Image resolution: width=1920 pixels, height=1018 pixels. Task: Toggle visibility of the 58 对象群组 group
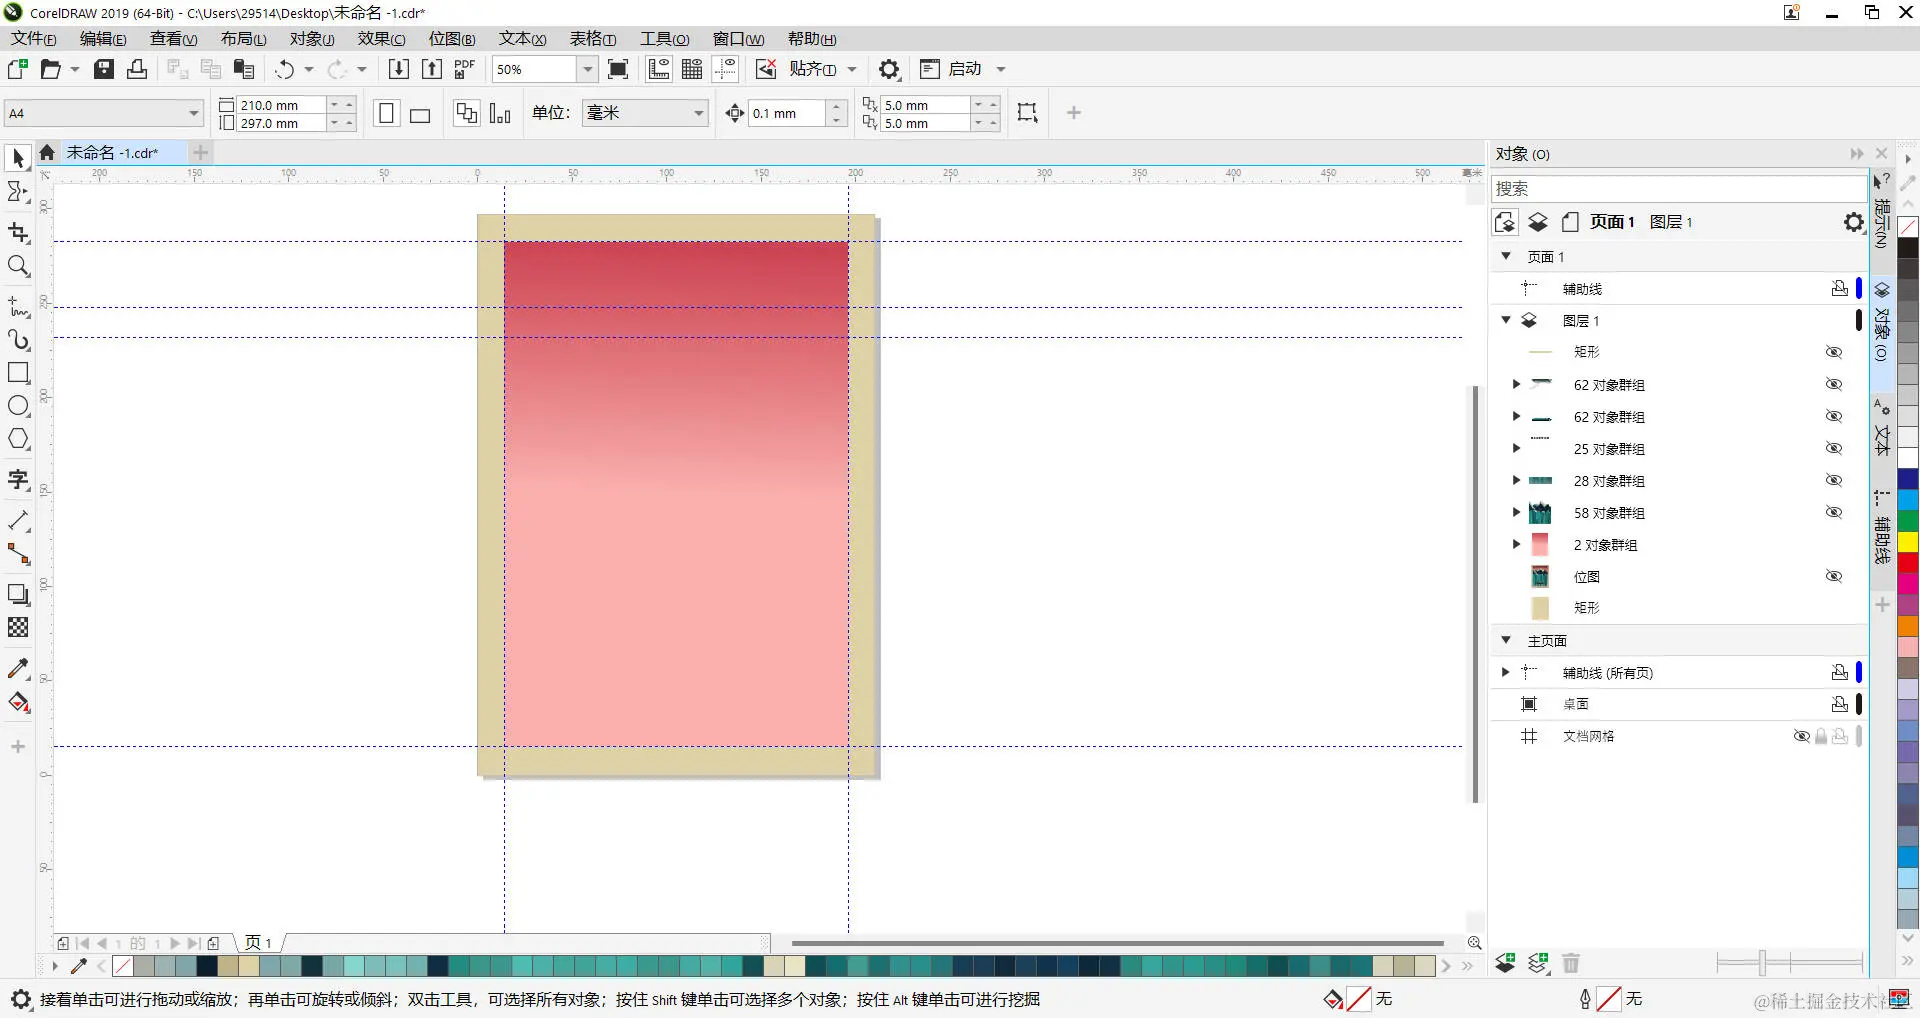[x=1834, y=512]
